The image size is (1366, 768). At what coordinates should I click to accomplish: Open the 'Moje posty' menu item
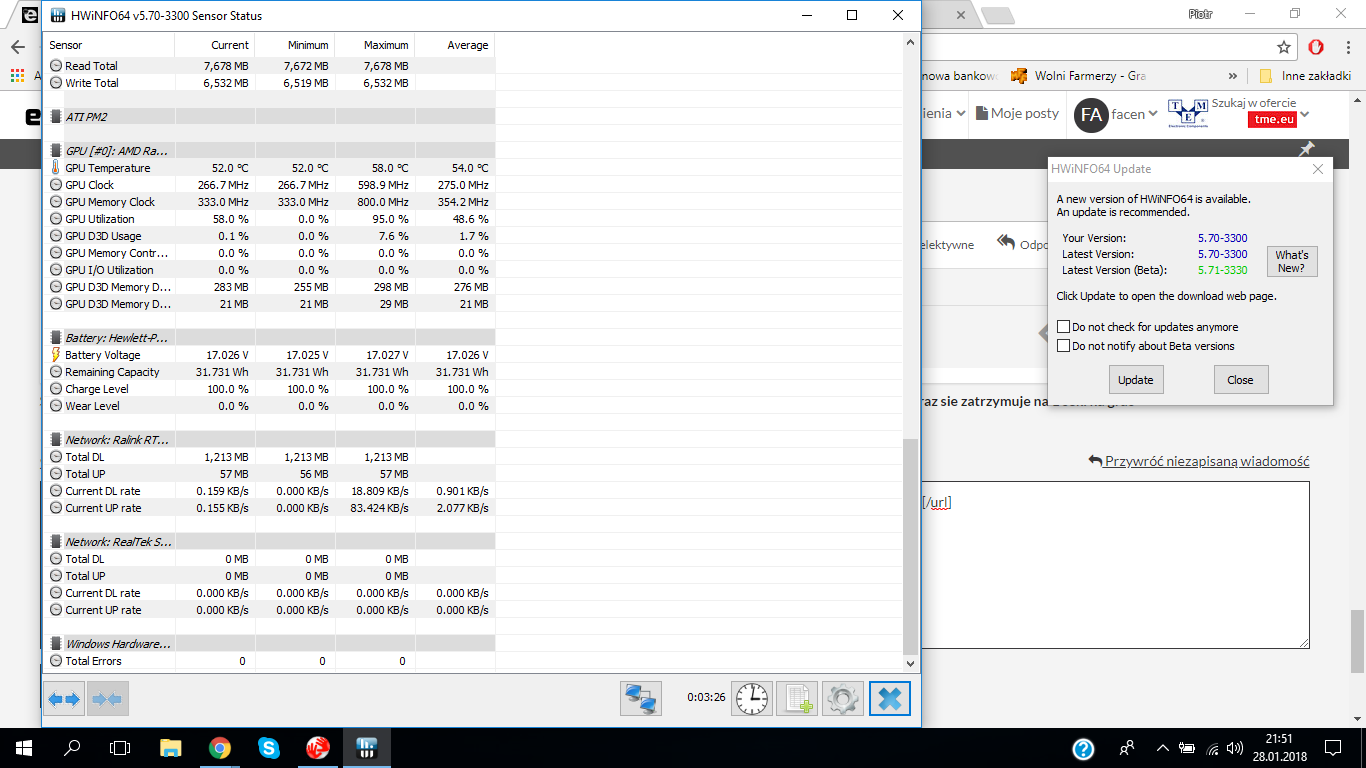click(x=1017, y=114)
